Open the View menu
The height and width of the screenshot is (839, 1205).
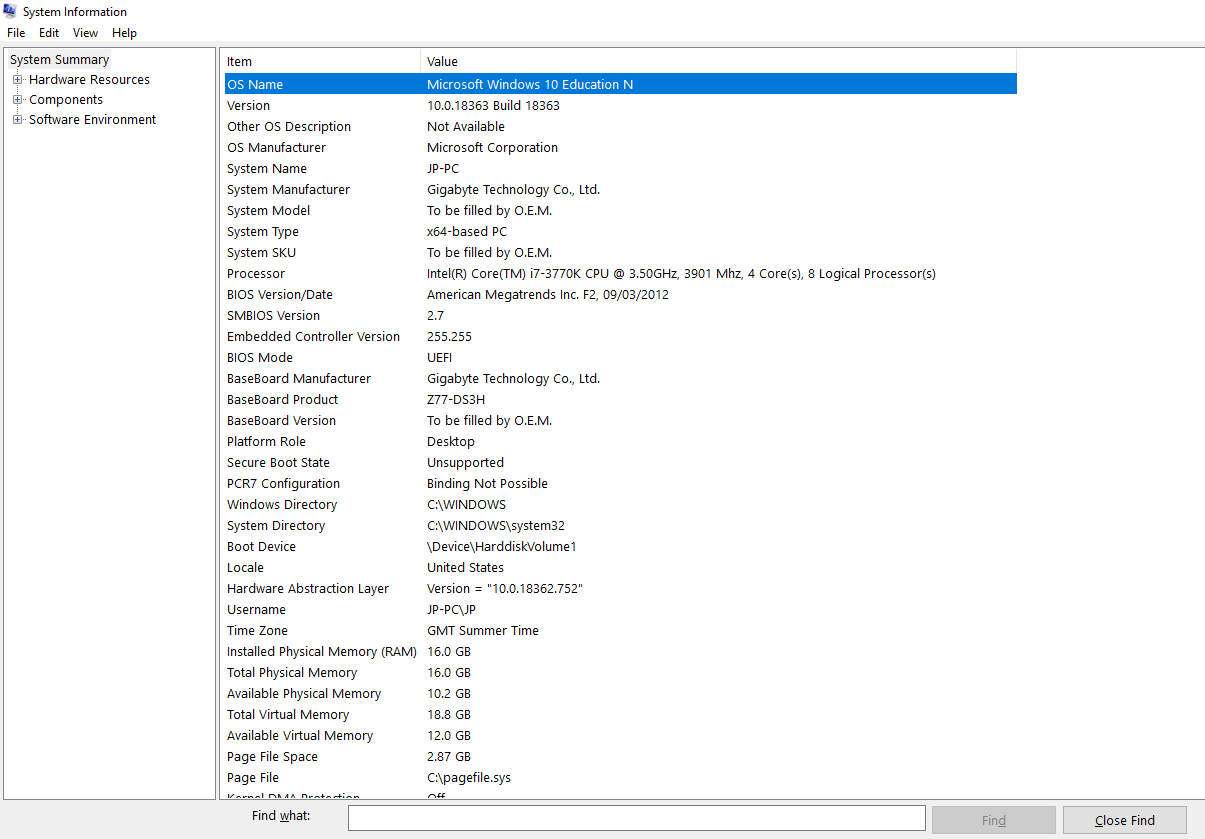pyautogui.click(x=86, y=33)
